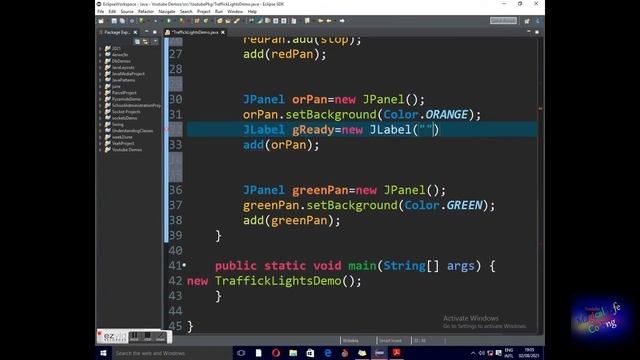Expand the JavaPatterns project

tap(100, 80)
